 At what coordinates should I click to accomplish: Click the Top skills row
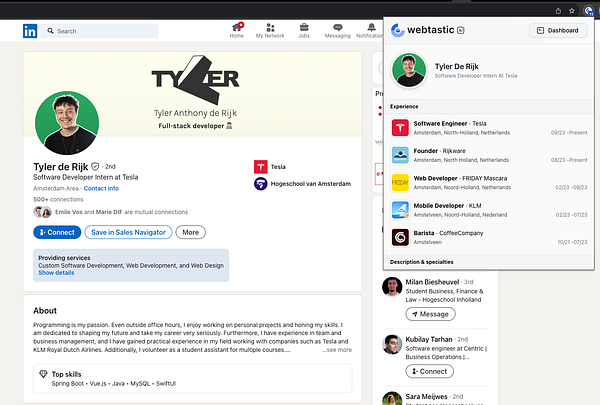point(192,378)
